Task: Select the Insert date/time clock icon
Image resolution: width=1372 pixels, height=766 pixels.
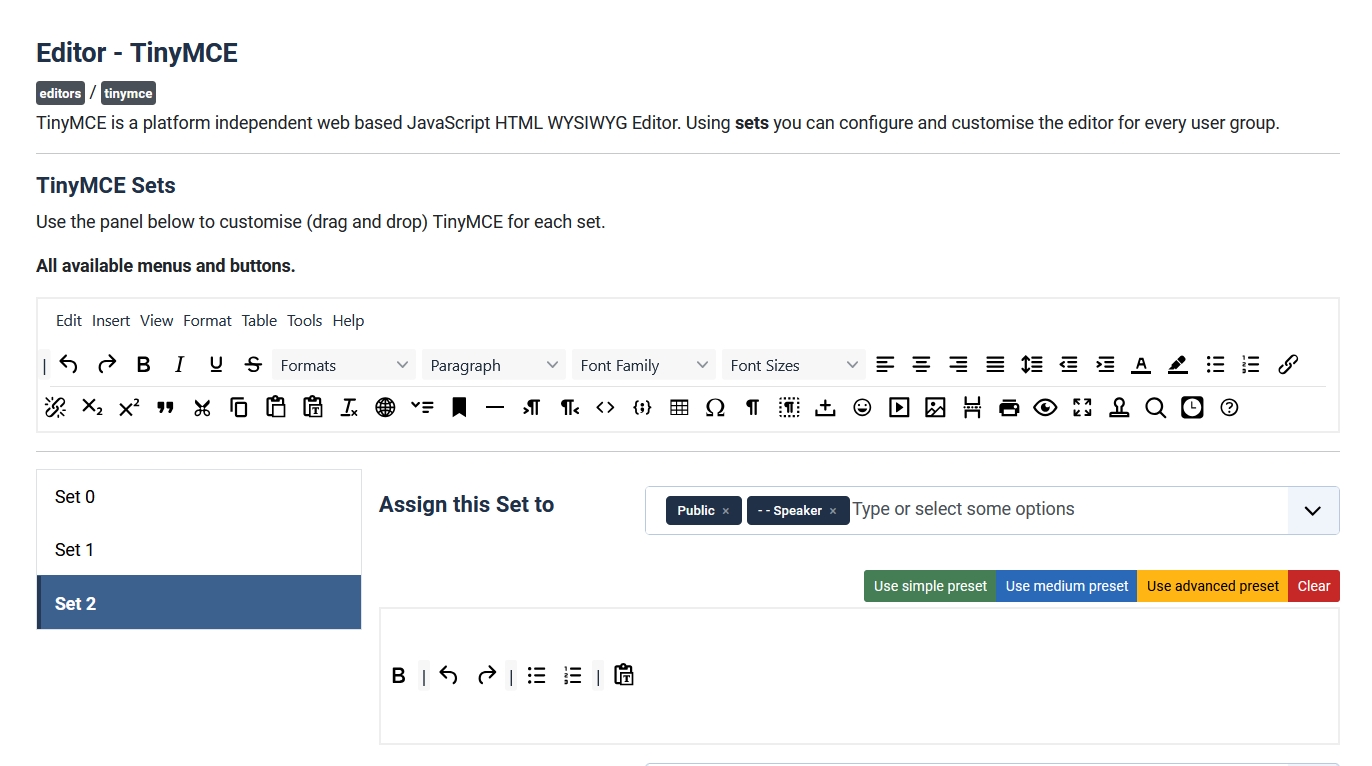Action: [1191, 407]
